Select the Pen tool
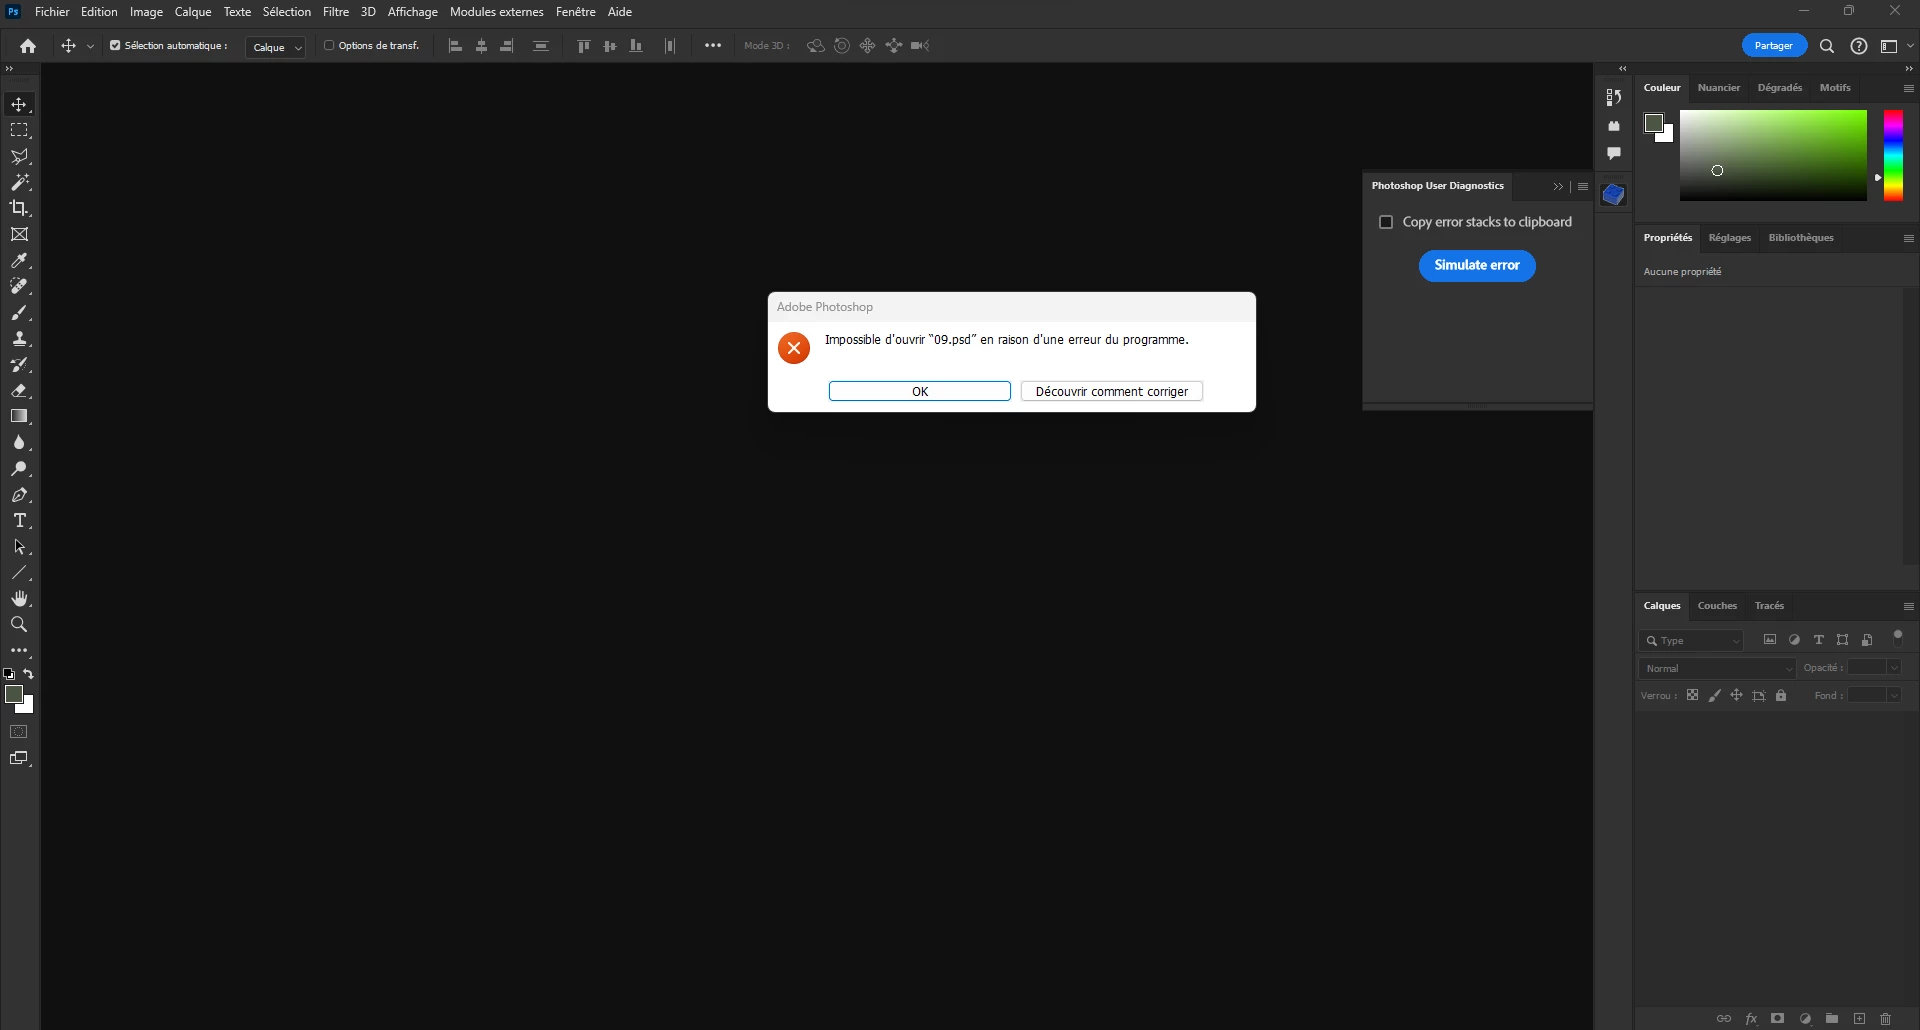 (19, 495)
